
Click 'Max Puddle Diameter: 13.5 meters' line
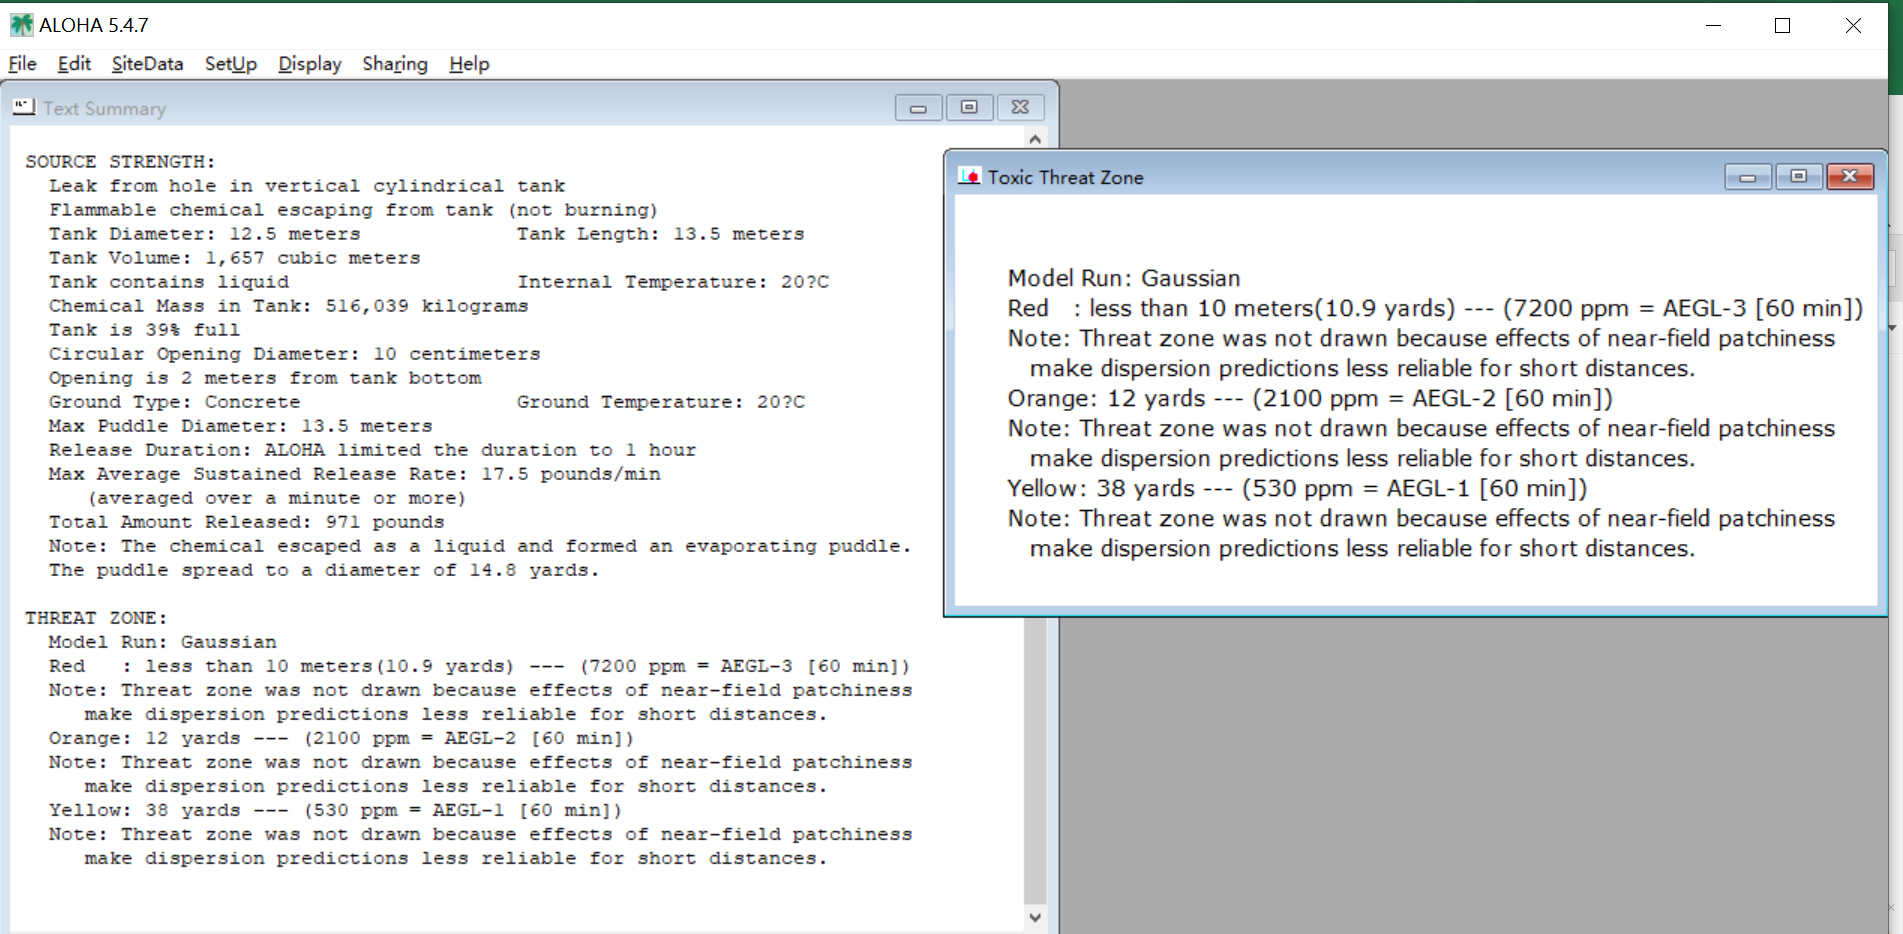point(241,426)
